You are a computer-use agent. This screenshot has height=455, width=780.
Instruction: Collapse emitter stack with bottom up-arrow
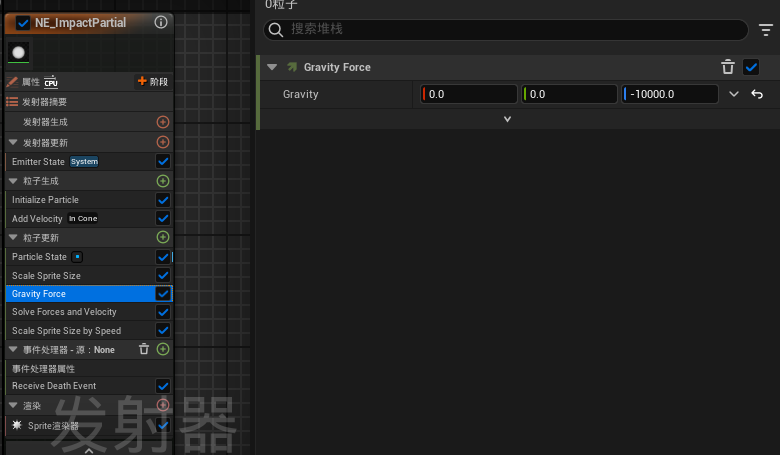tap(89, 450)
